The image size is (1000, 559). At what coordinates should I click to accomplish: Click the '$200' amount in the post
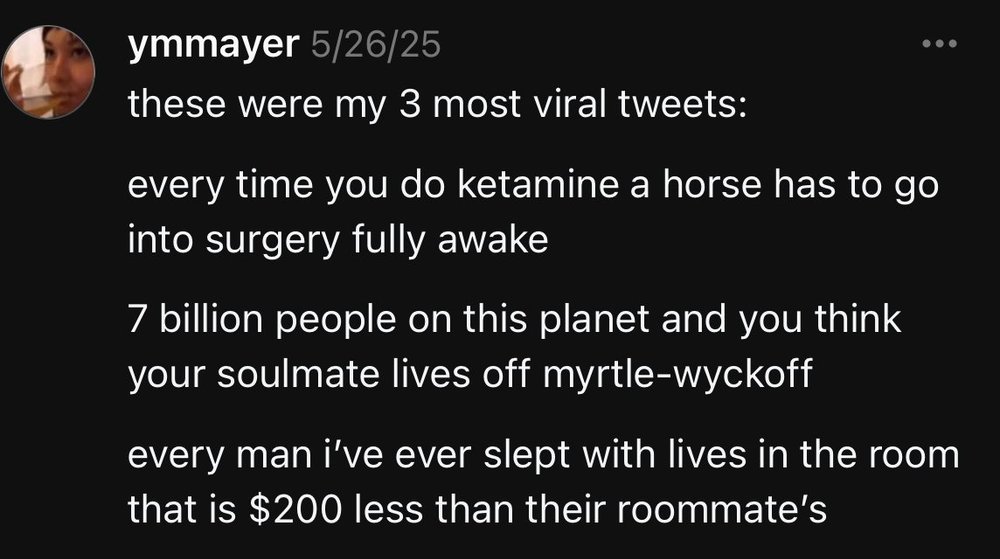pyautogui.click(x=295, y=509)
